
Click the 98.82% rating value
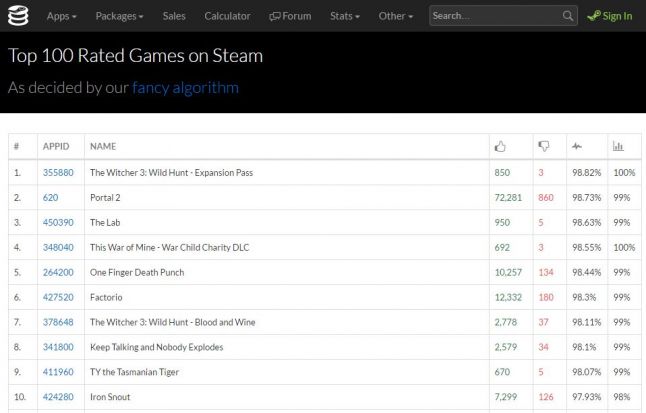pyautogui.click(x=587, y=173)
